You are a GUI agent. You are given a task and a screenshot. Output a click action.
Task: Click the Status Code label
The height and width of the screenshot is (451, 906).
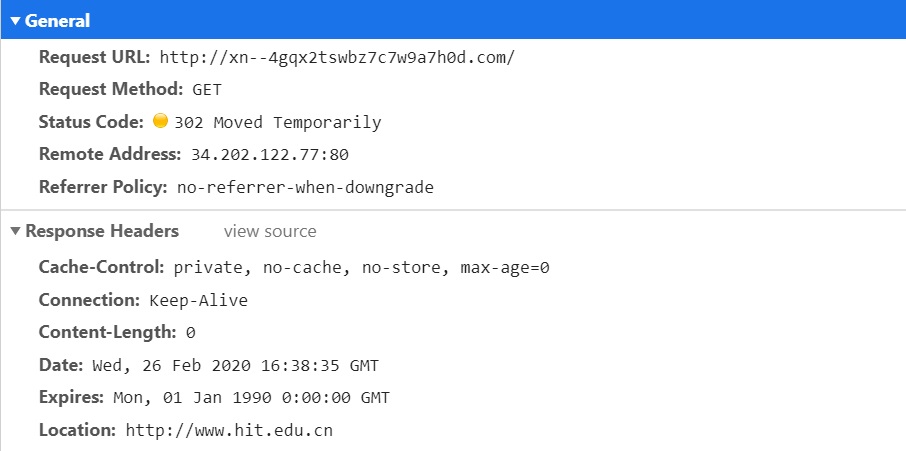[91, 122]
